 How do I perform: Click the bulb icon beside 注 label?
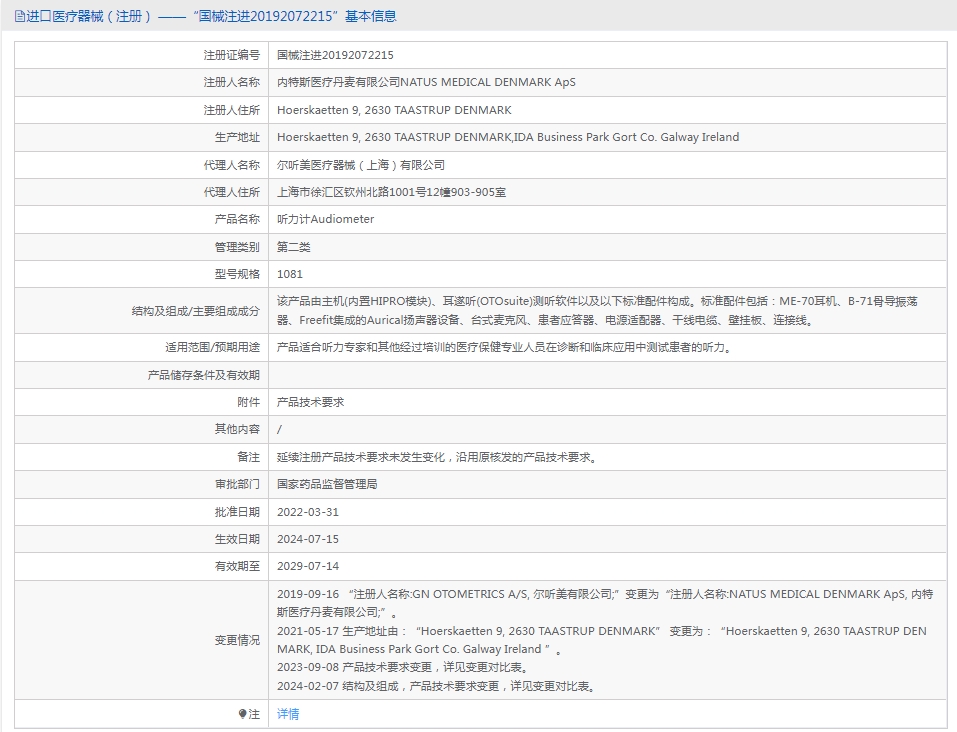click(242, 714)
